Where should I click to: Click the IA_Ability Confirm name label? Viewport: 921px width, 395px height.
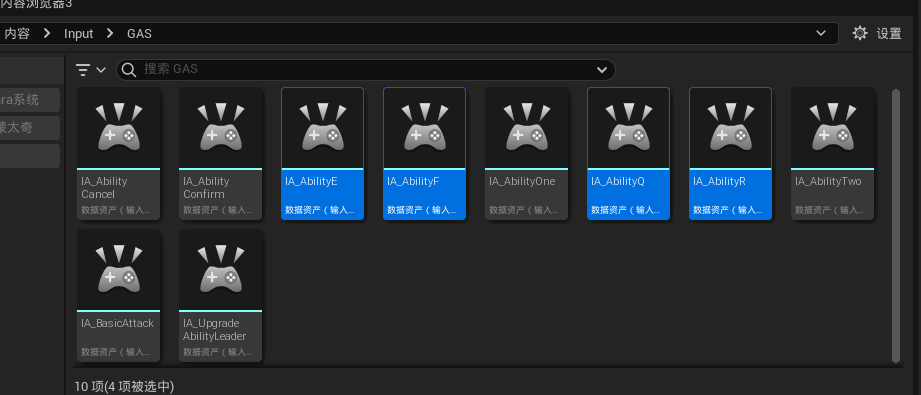point(206,188)
